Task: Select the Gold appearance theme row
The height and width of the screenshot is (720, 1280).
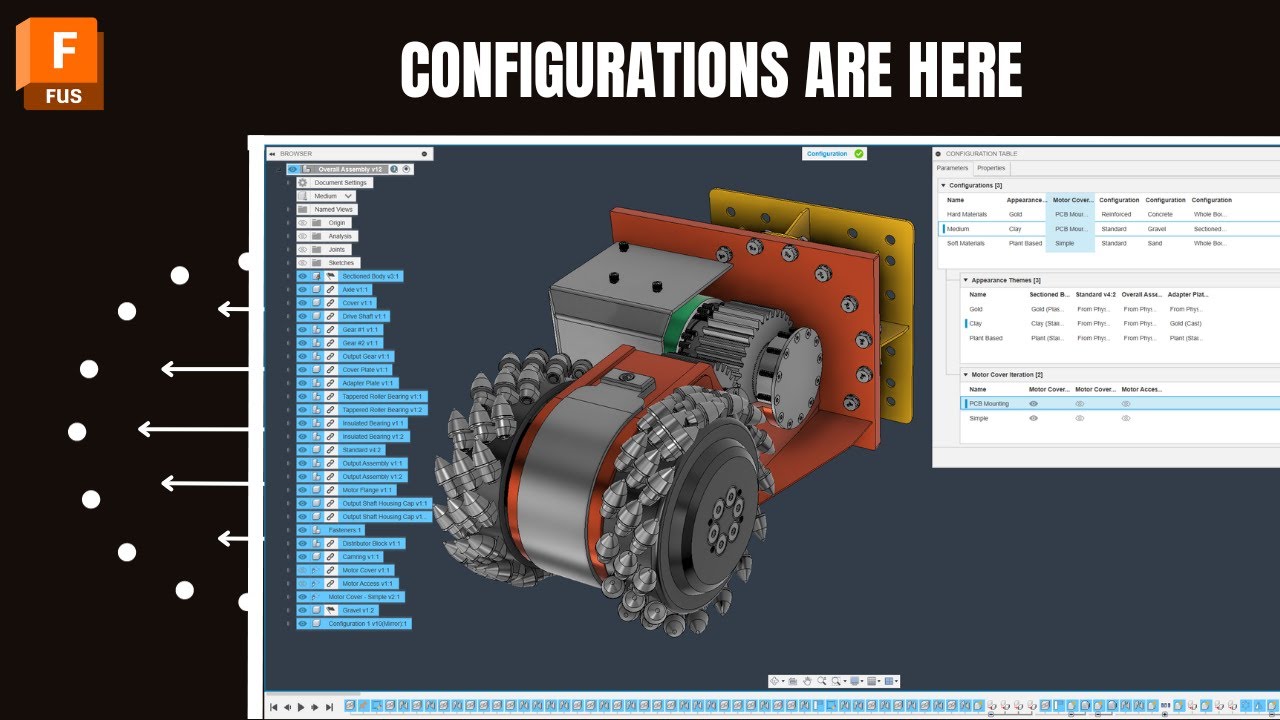Action: pyautogui.click(x=1120, y=309)
